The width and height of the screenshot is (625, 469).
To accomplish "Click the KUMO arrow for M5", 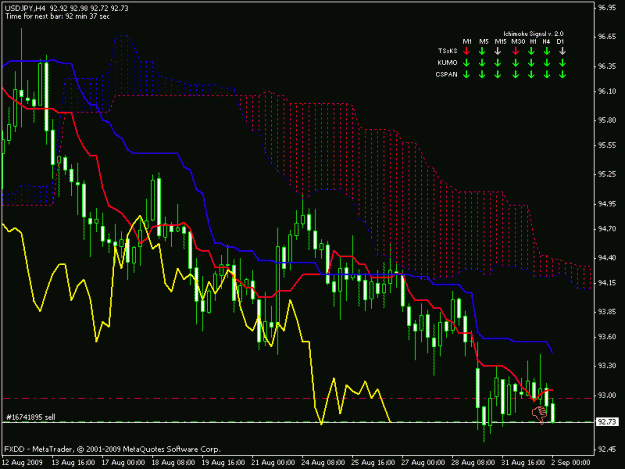I will (x=482, y=63).
